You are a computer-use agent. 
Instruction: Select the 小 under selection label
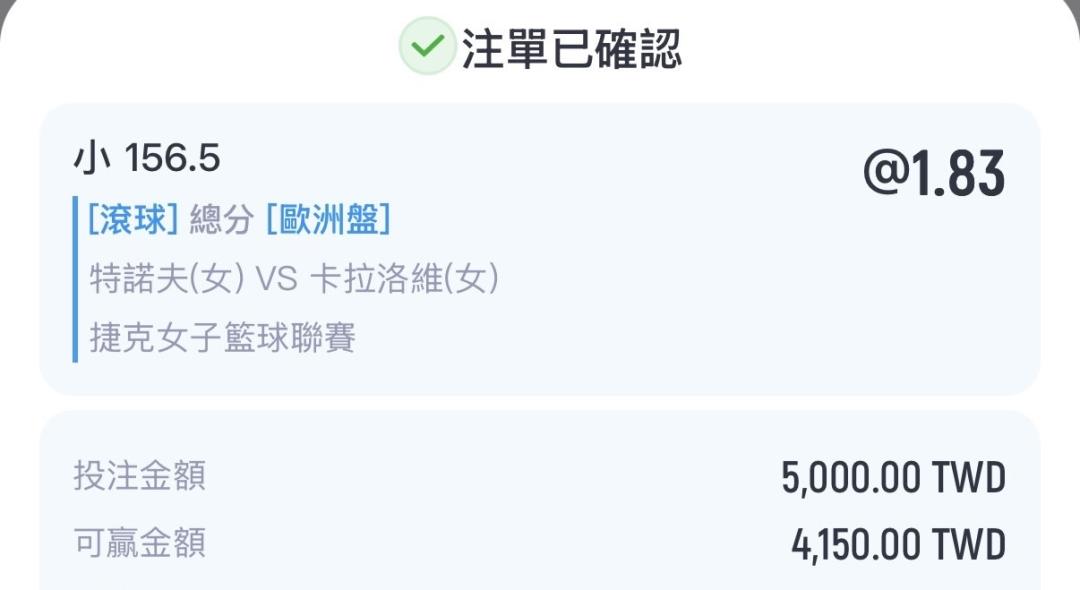pyautogui.click(x=90, y=158)
